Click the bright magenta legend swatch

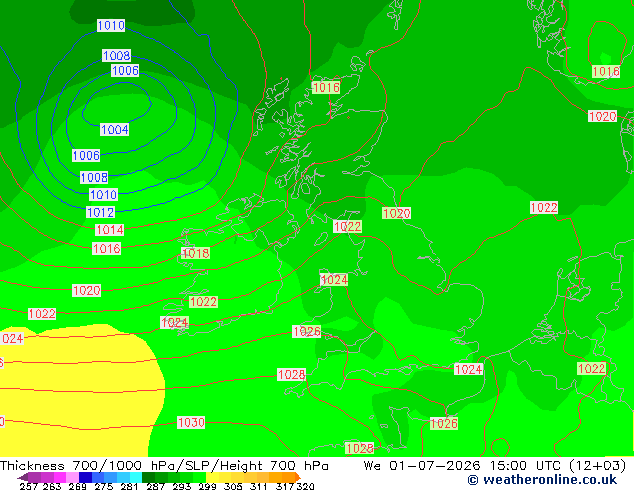(59, 477)
